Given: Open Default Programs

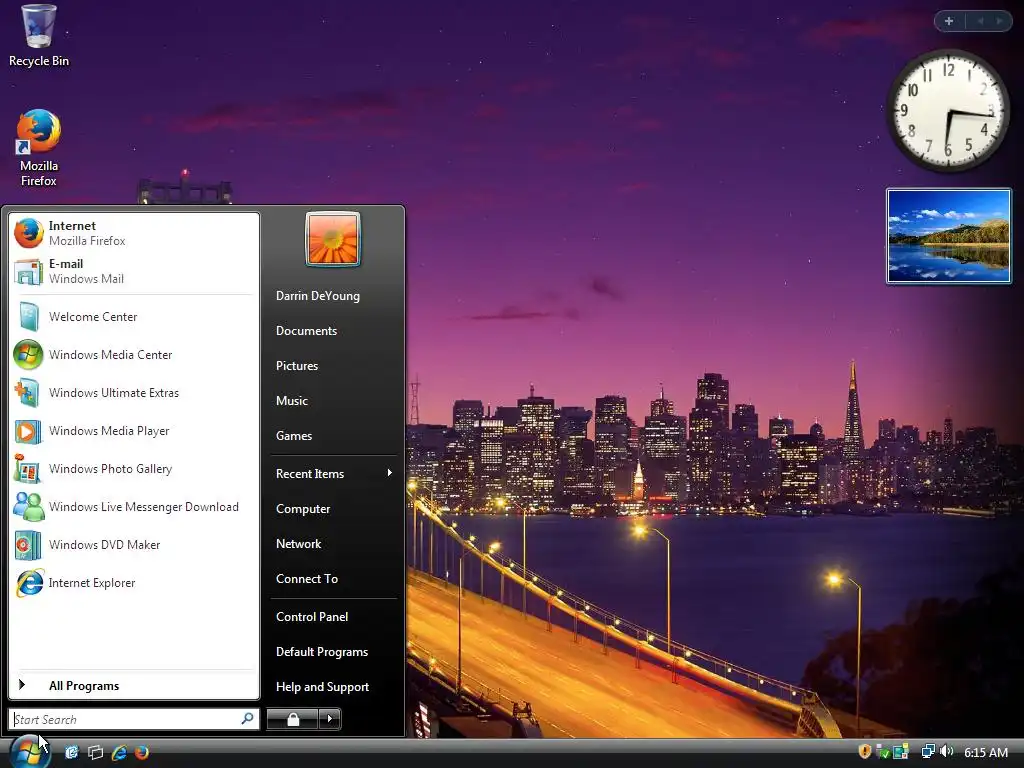Looking at the screenshot, I should (x=334, y=652).
